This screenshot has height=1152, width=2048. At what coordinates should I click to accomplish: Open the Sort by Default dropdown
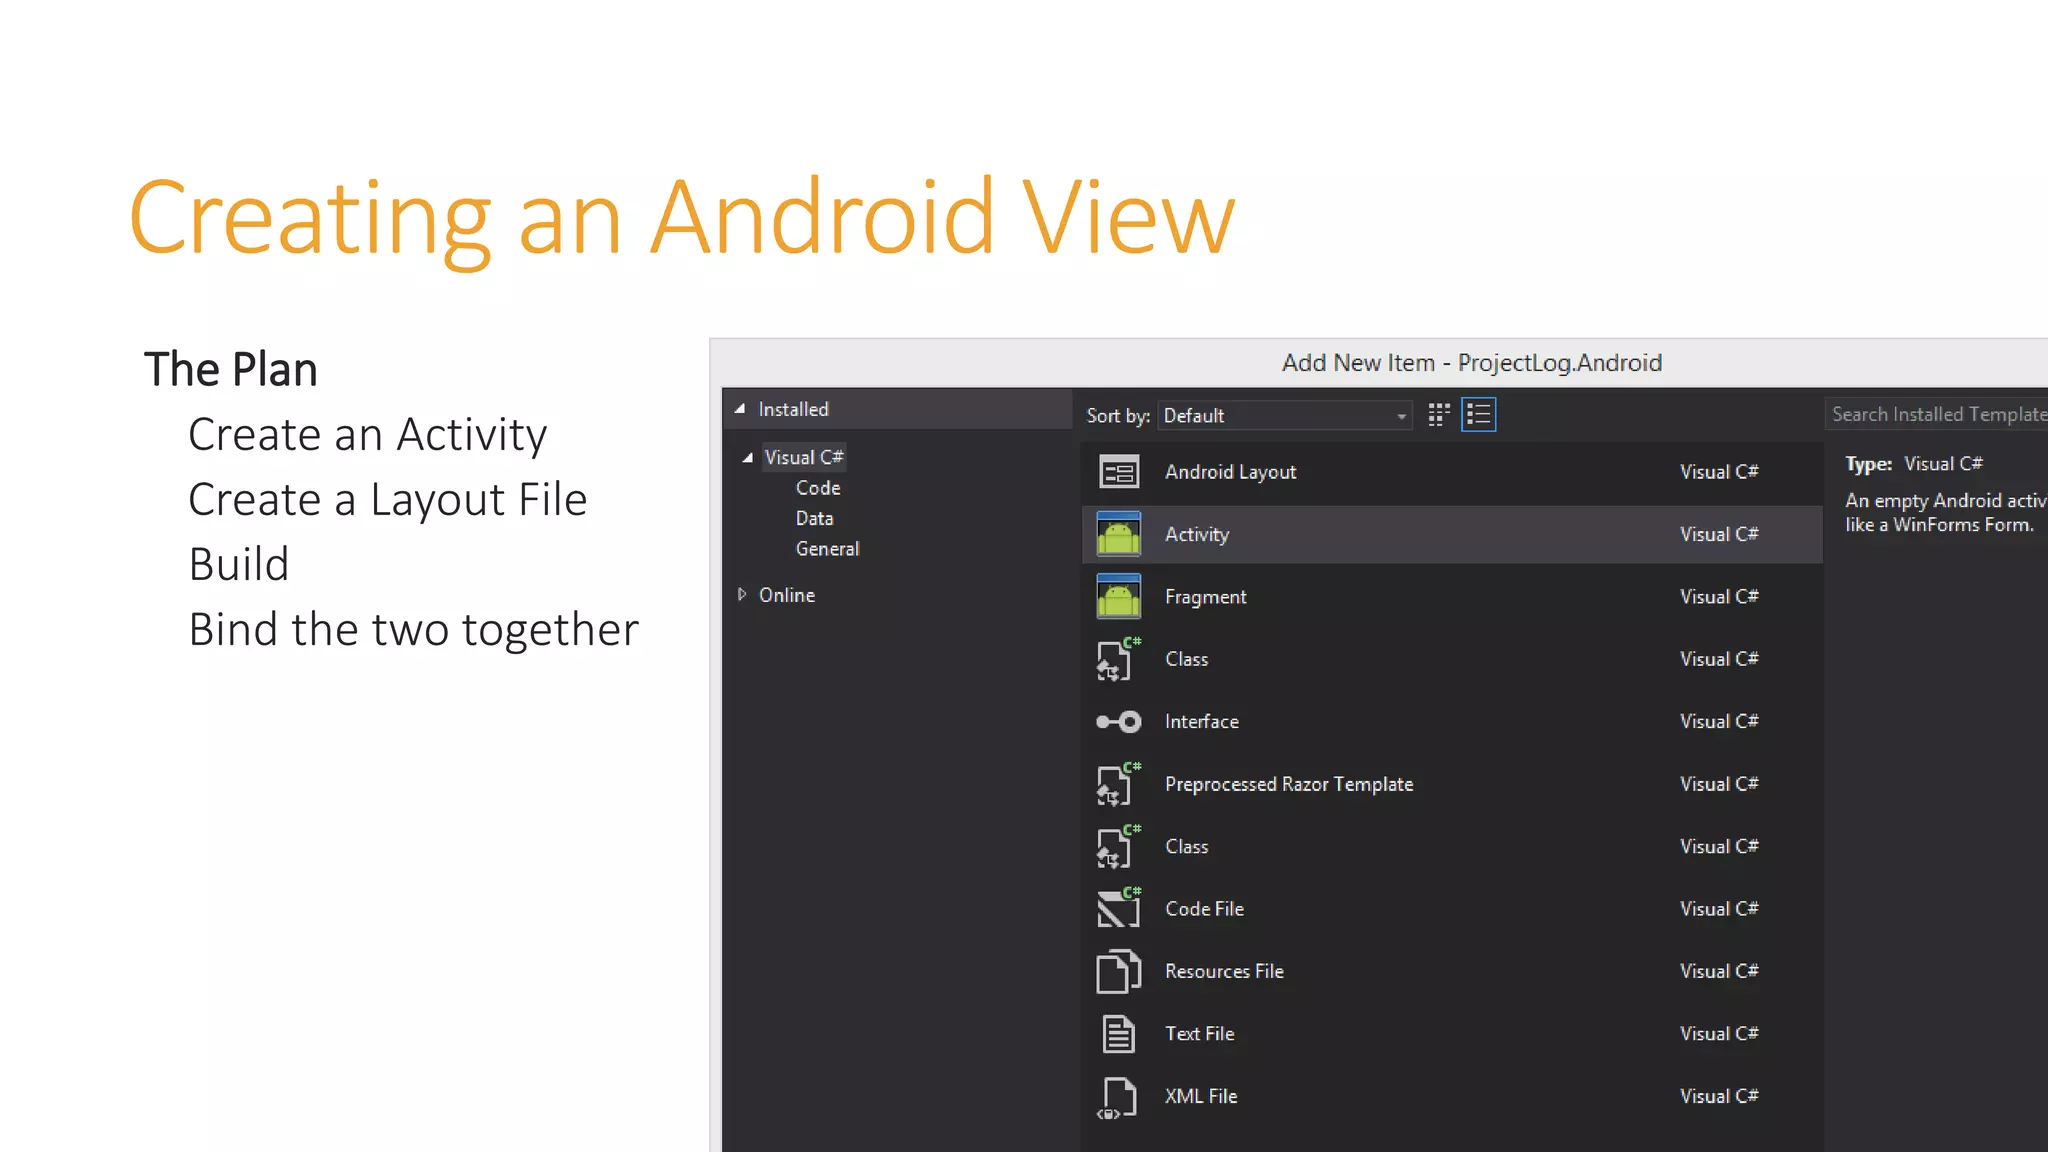pos(1285,416)
